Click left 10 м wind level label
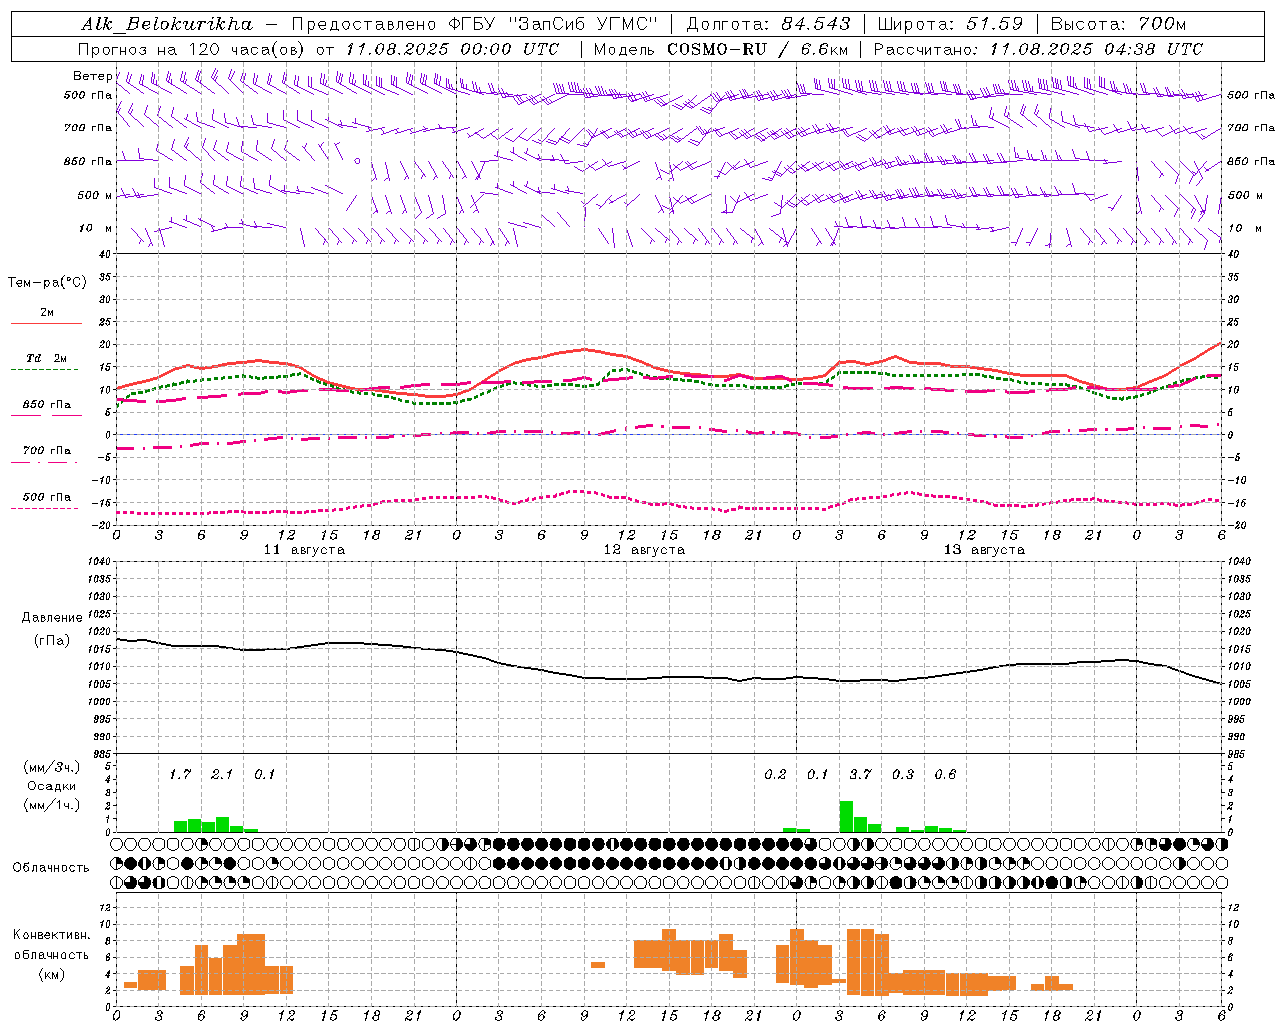This screenshot has height=1024, width=1280. [x=96, y=228]
